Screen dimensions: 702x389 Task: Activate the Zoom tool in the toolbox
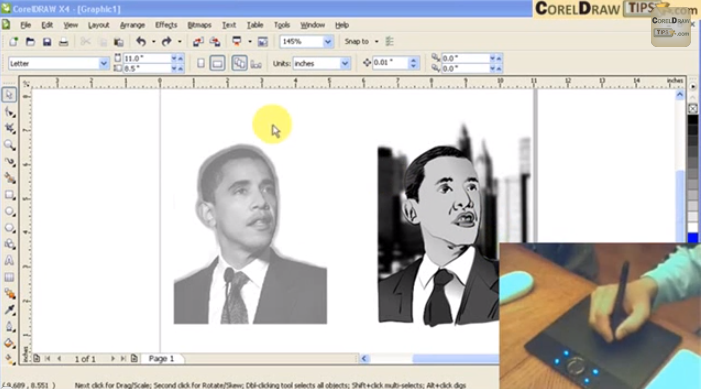(x=9, y=145)
